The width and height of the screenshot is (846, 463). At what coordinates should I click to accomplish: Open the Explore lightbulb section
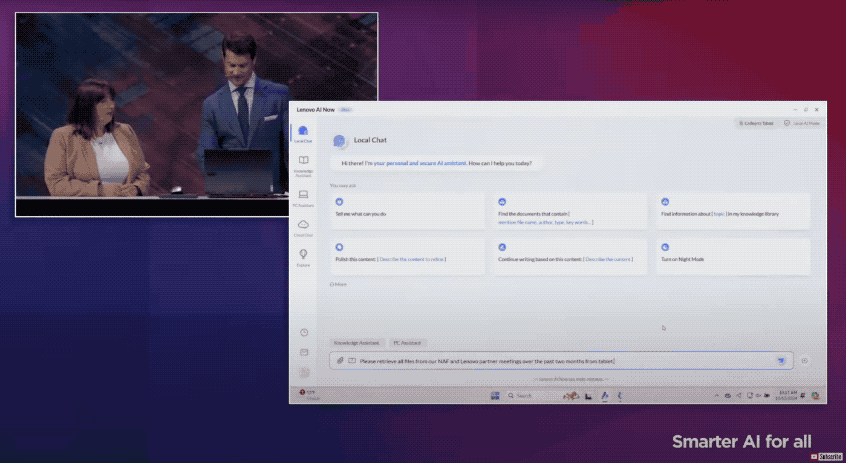303,257
